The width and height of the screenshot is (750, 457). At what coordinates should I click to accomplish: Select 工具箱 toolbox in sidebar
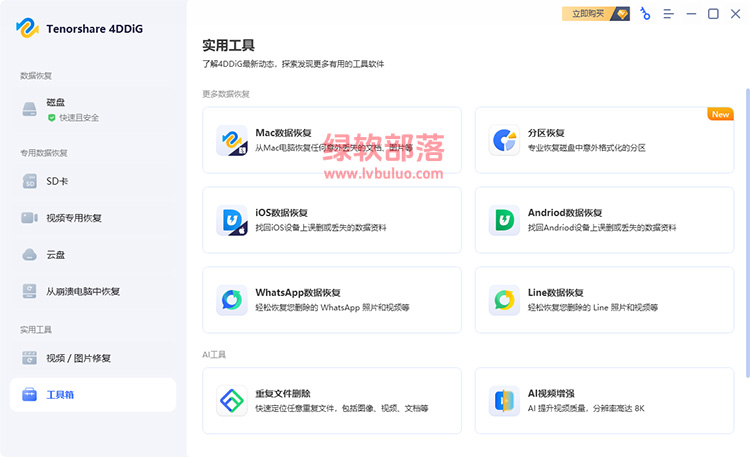(x=93, y=395)
